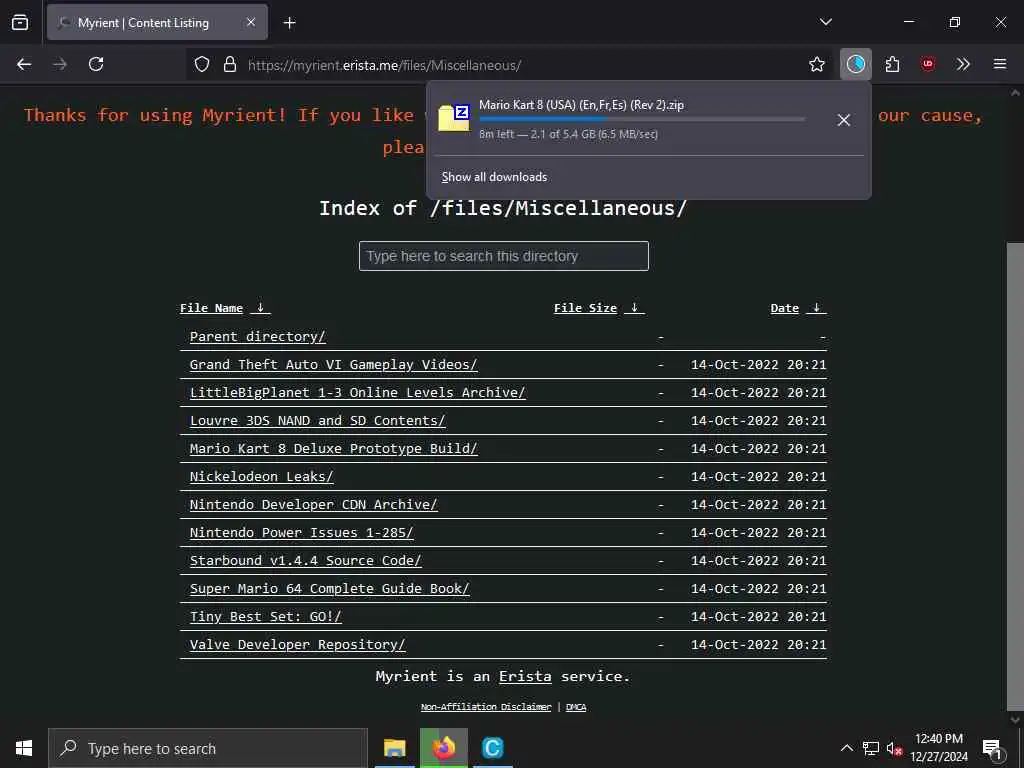Click the Windows taskbar search box

coord(208,748)
